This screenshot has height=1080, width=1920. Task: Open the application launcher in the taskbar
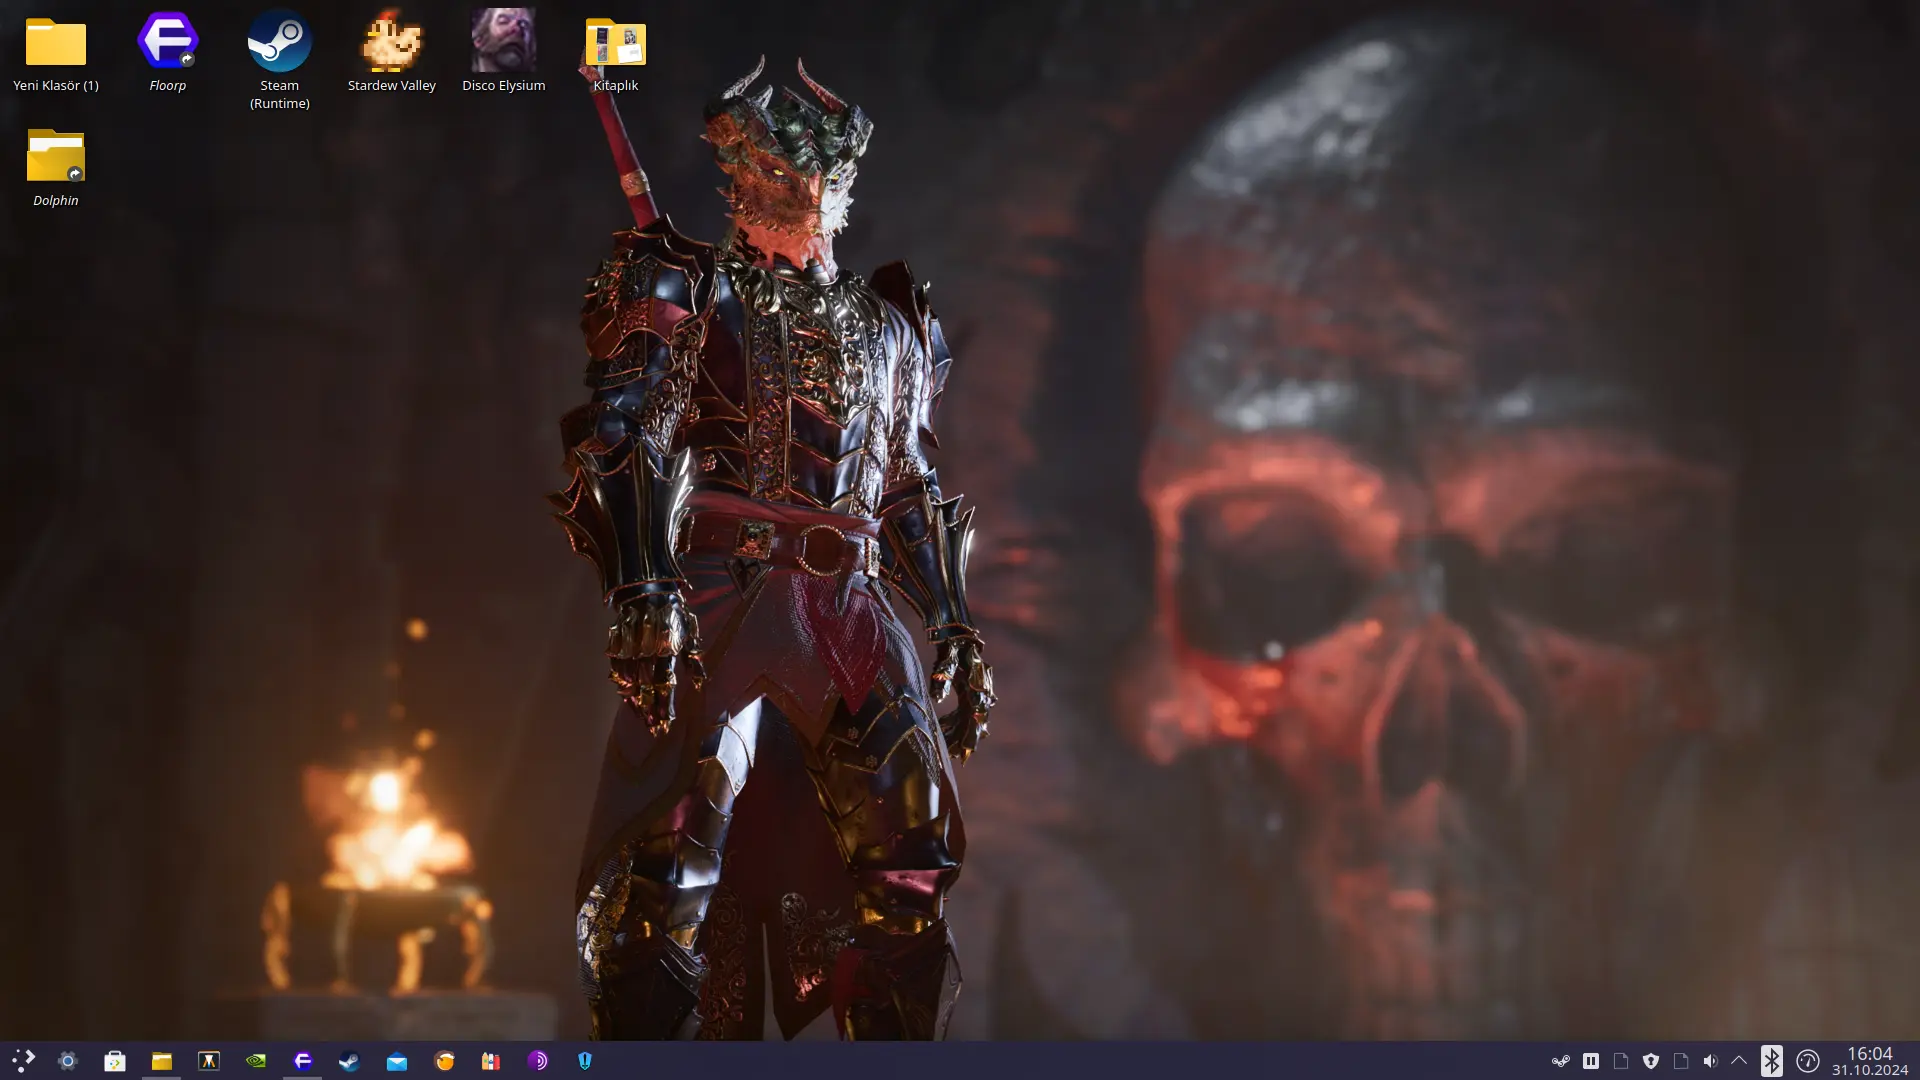[23, 1061]
